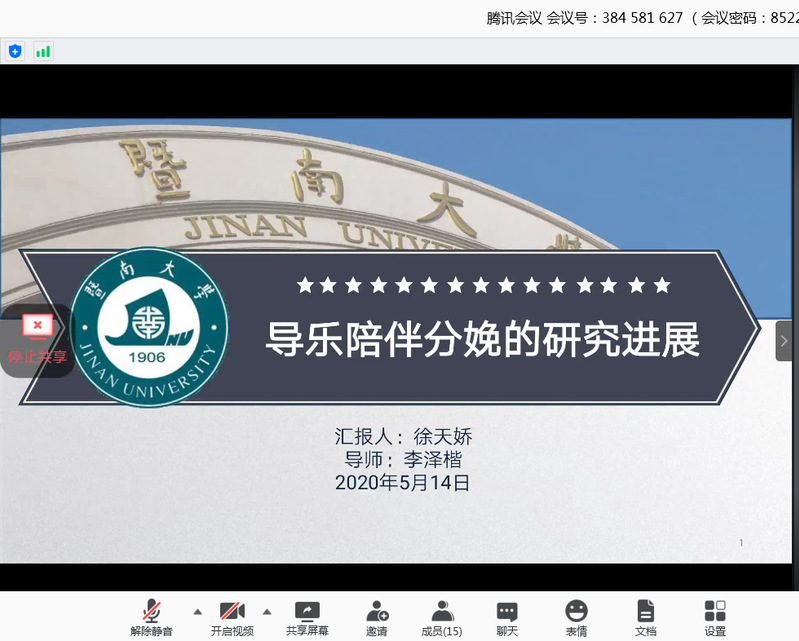
Task: Click the presenter name 徐天娇 on slide
Action: pos(442,437)
